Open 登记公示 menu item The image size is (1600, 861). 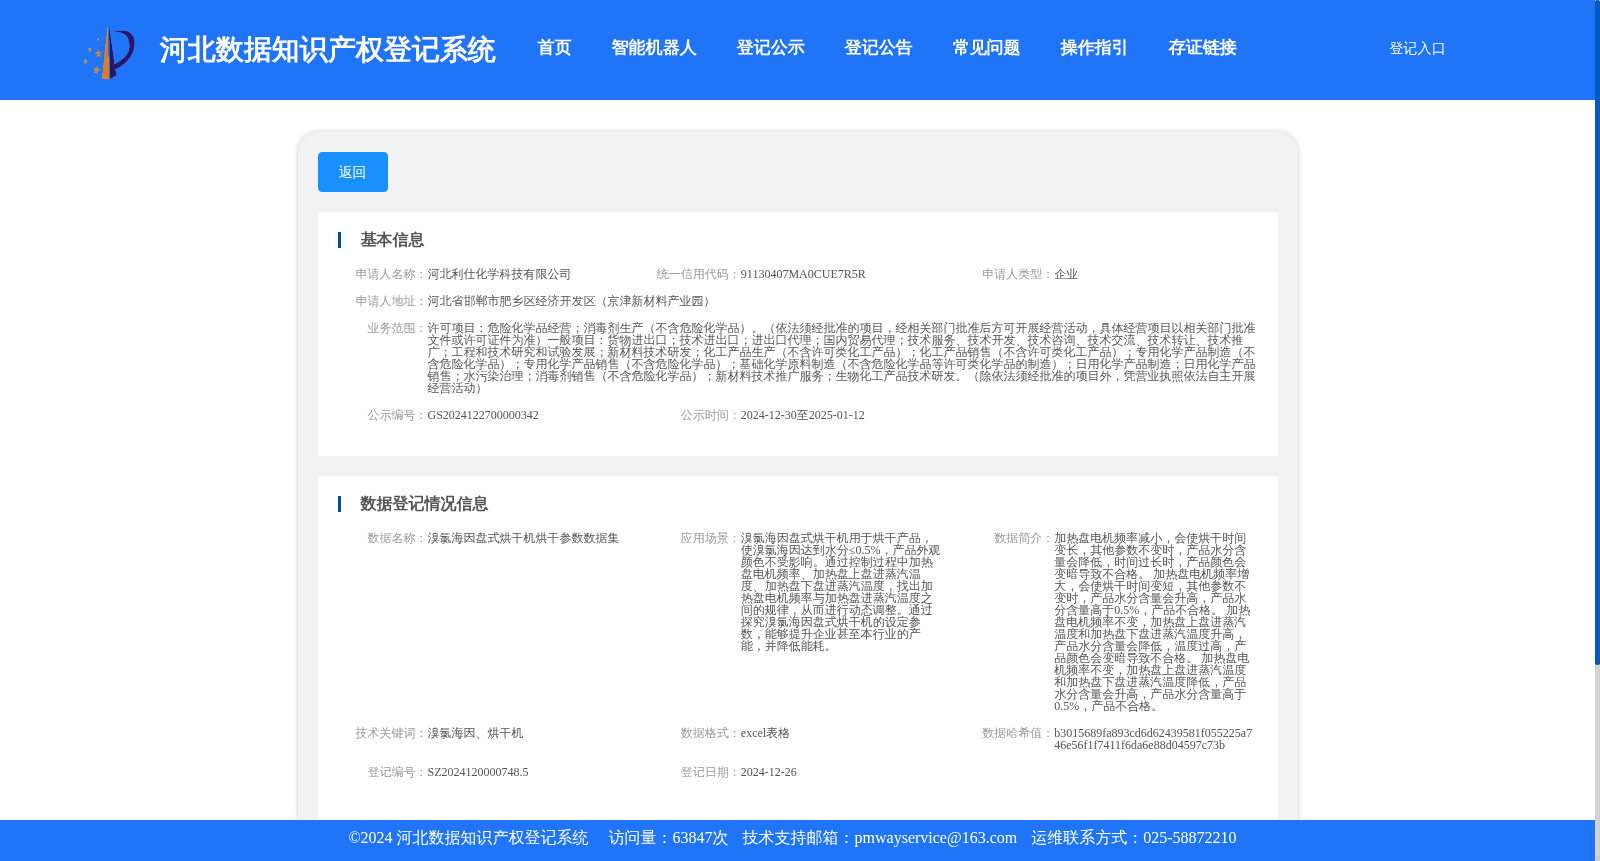(x=770, y=48)
